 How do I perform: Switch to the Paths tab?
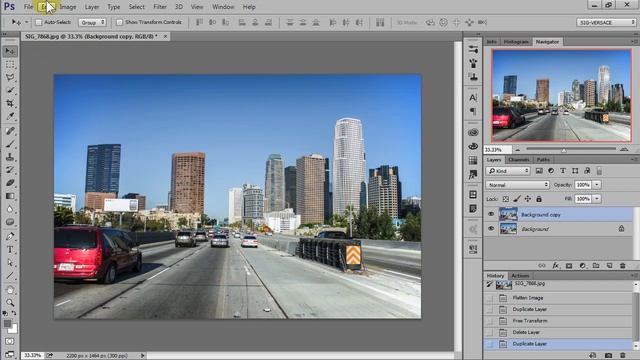click(x=543, y=160)
